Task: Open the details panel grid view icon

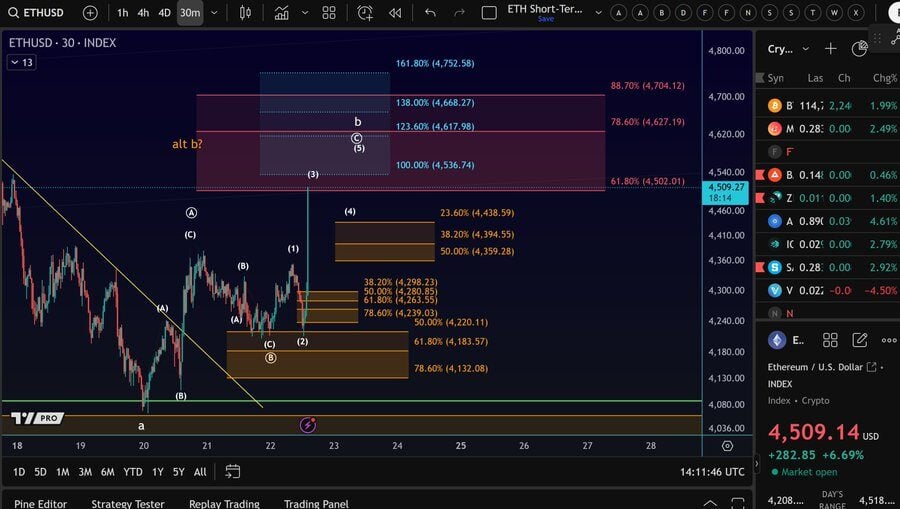Action: tap(830, 340)
